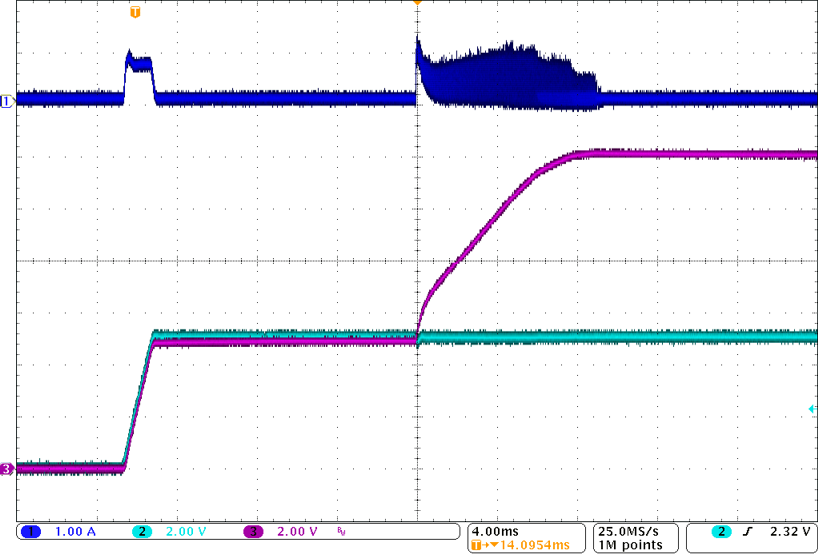Image resolution: width=818 pixels, height=555 pixels.
Task: Select the orange T trigger position marker
Action: 136,12
